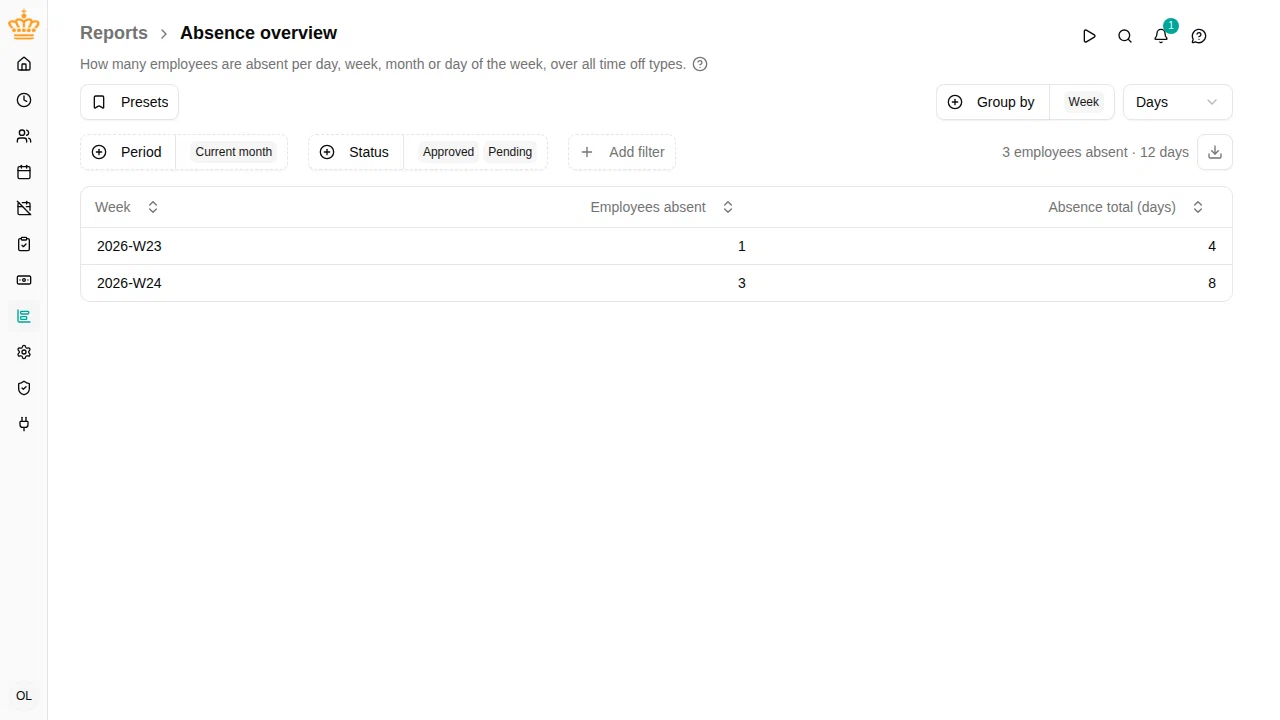Open the settings gear sidebar icon
The height and width of the screenshot is (720, 1280).
click(24, 352)
